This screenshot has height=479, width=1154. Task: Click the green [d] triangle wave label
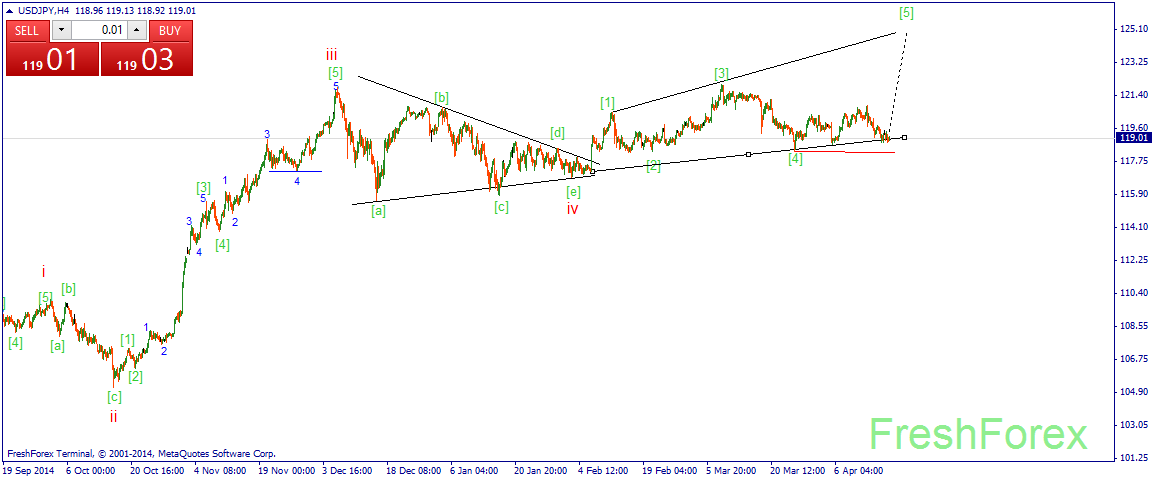tap(557, 133)
